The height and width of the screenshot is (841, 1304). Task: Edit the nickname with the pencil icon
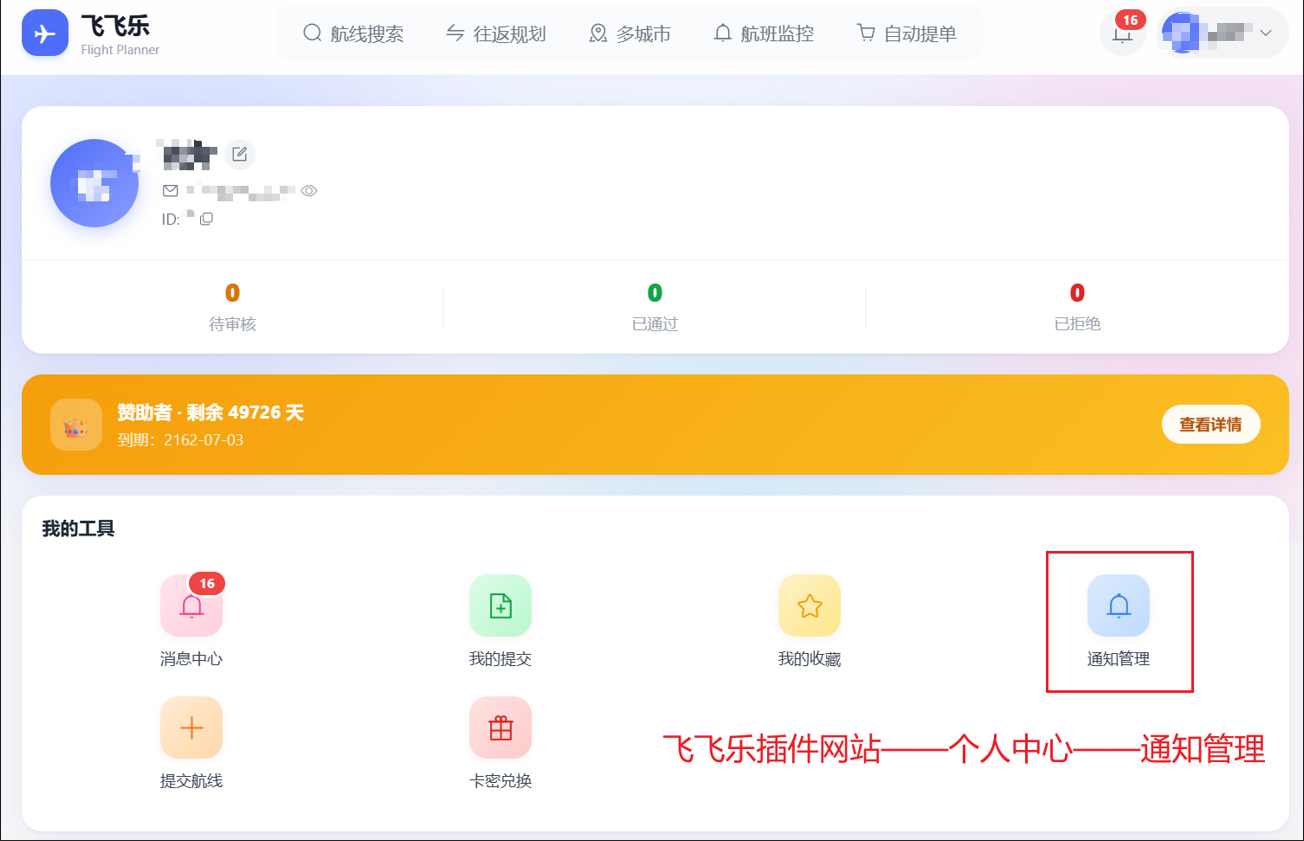point(239,154)
